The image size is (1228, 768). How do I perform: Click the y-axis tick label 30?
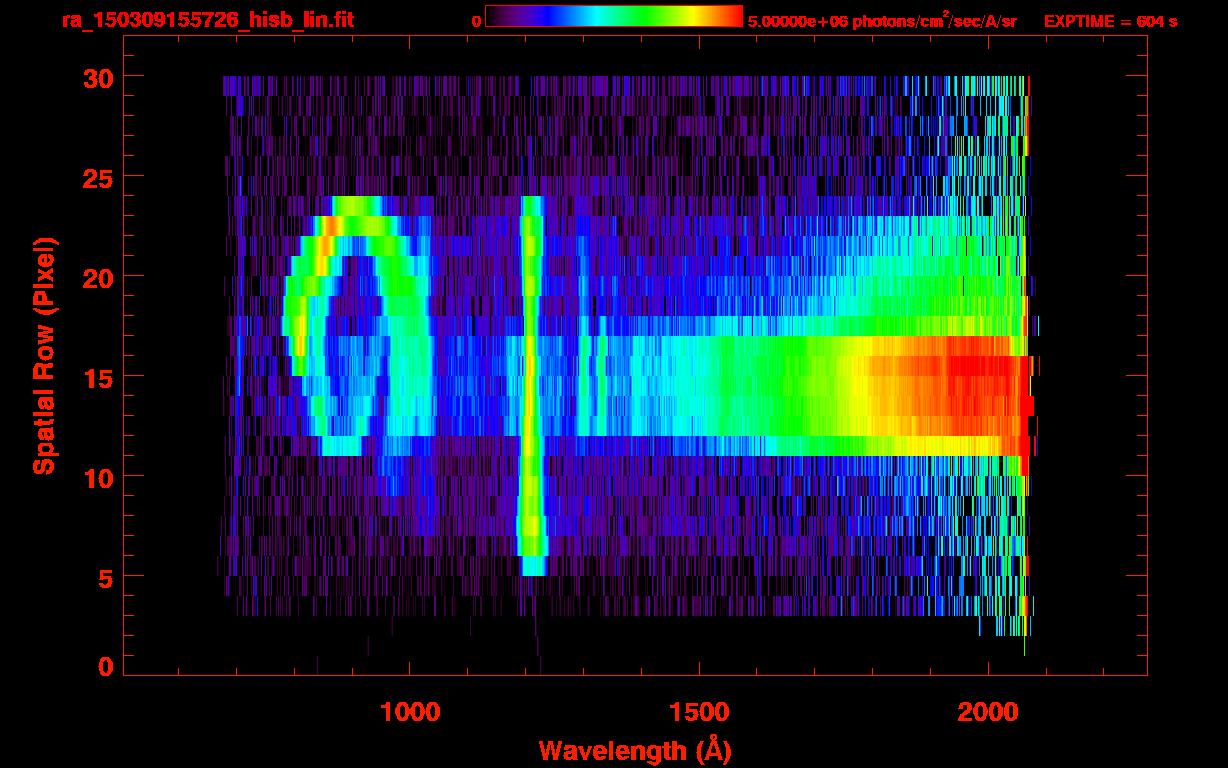96,77
